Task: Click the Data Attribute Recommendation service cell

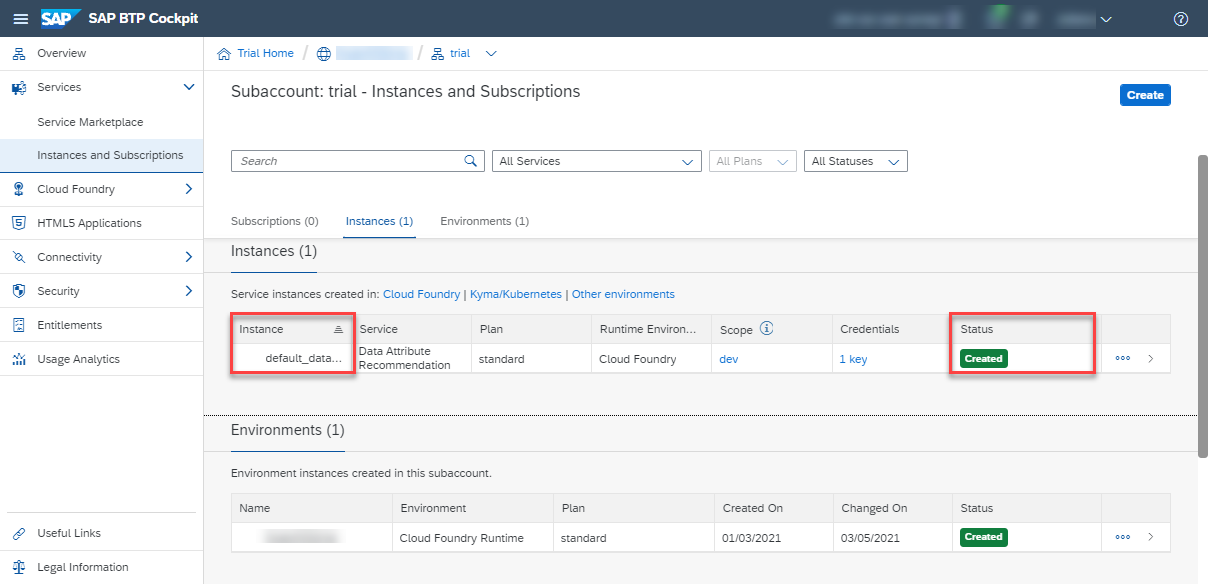Action: click(411, 358)
